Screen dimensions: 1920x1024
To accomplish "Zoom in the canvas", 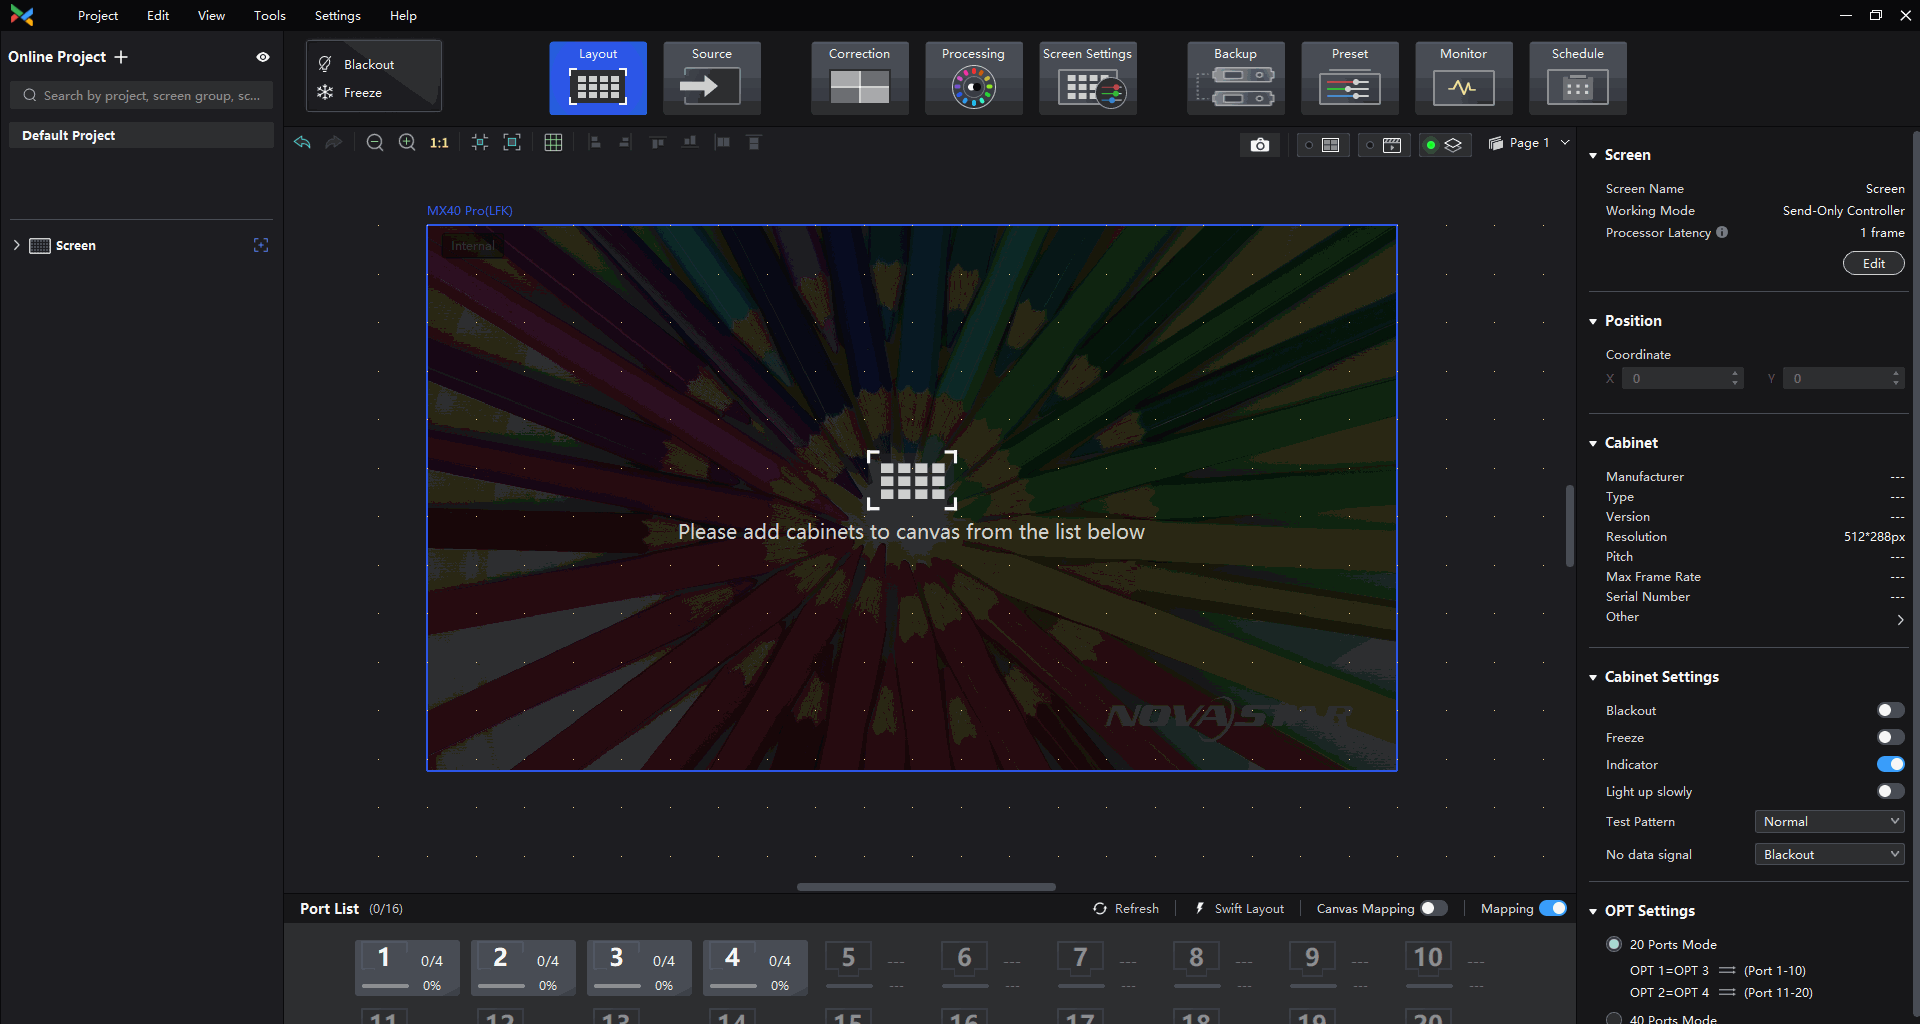I will [407, 143].
